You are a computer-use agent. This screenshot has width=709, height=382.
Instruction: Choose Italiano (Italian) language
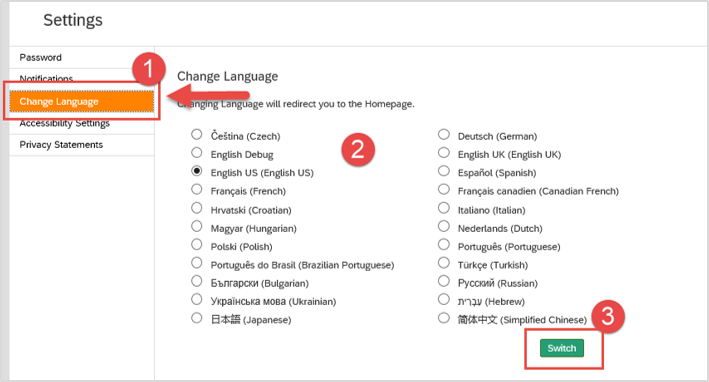[x=444, y=208]
